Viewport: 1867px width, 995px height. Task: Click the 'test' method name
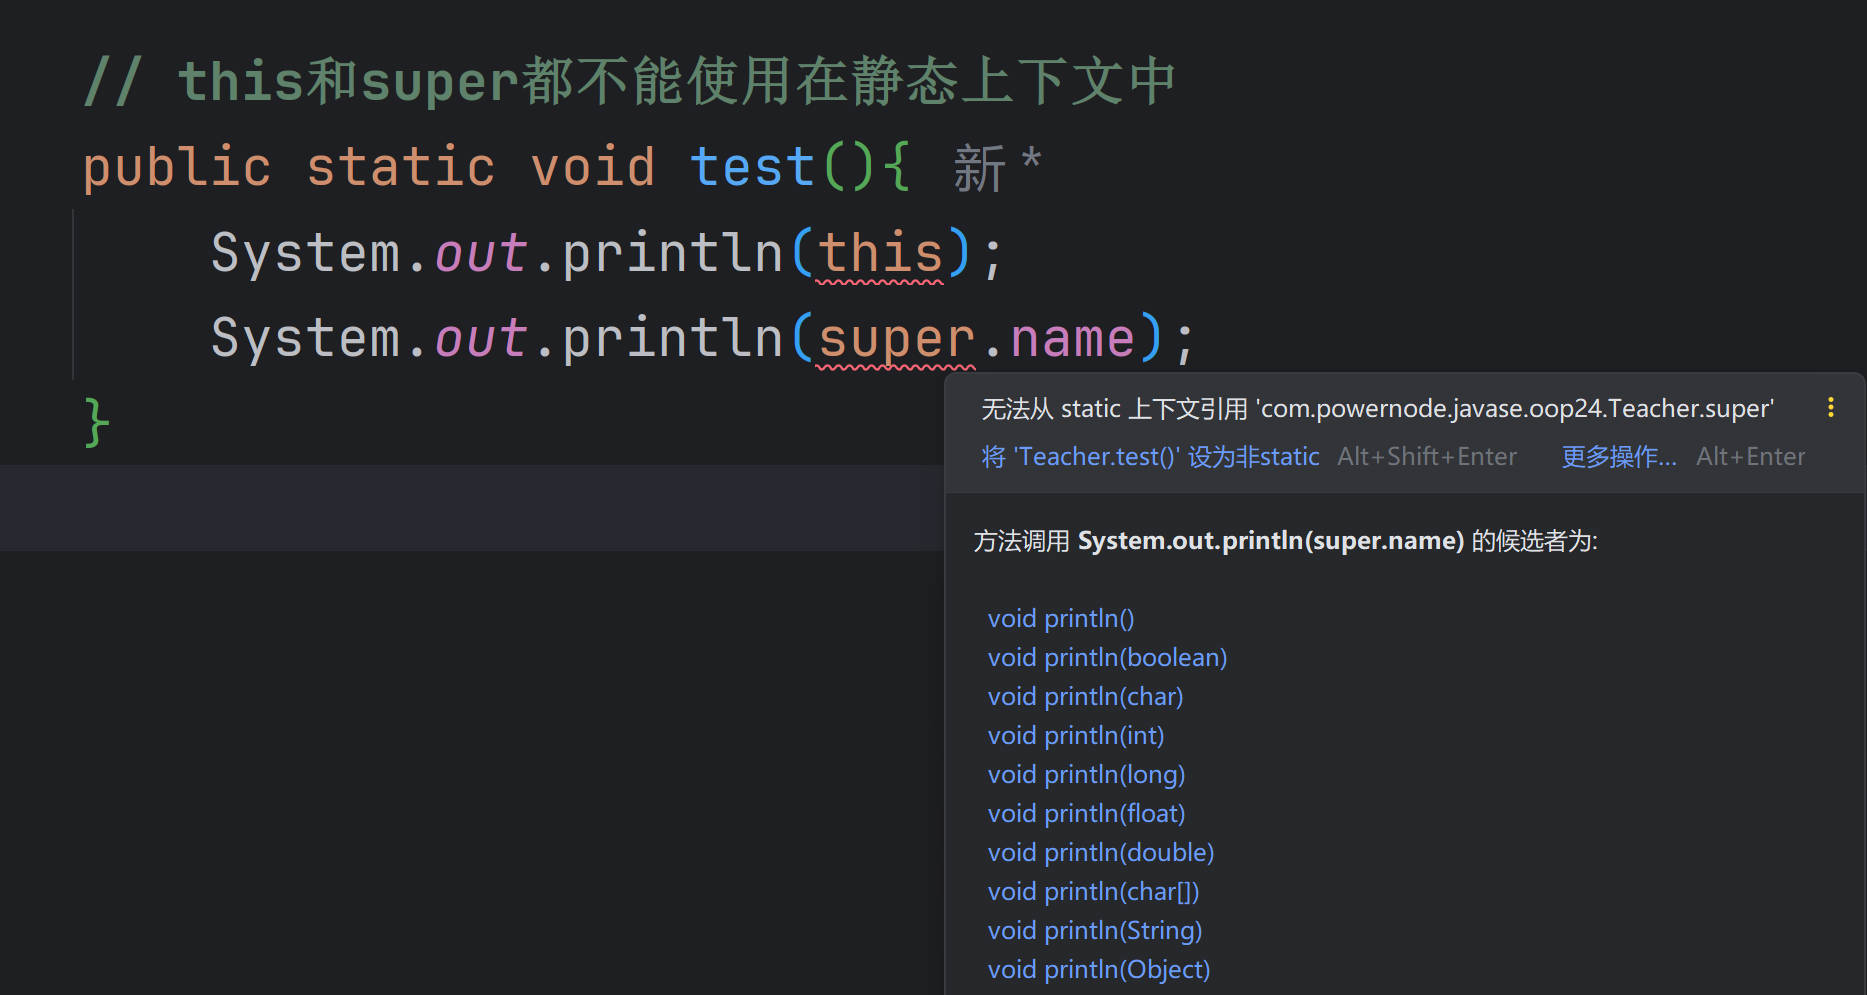point(752,167)
